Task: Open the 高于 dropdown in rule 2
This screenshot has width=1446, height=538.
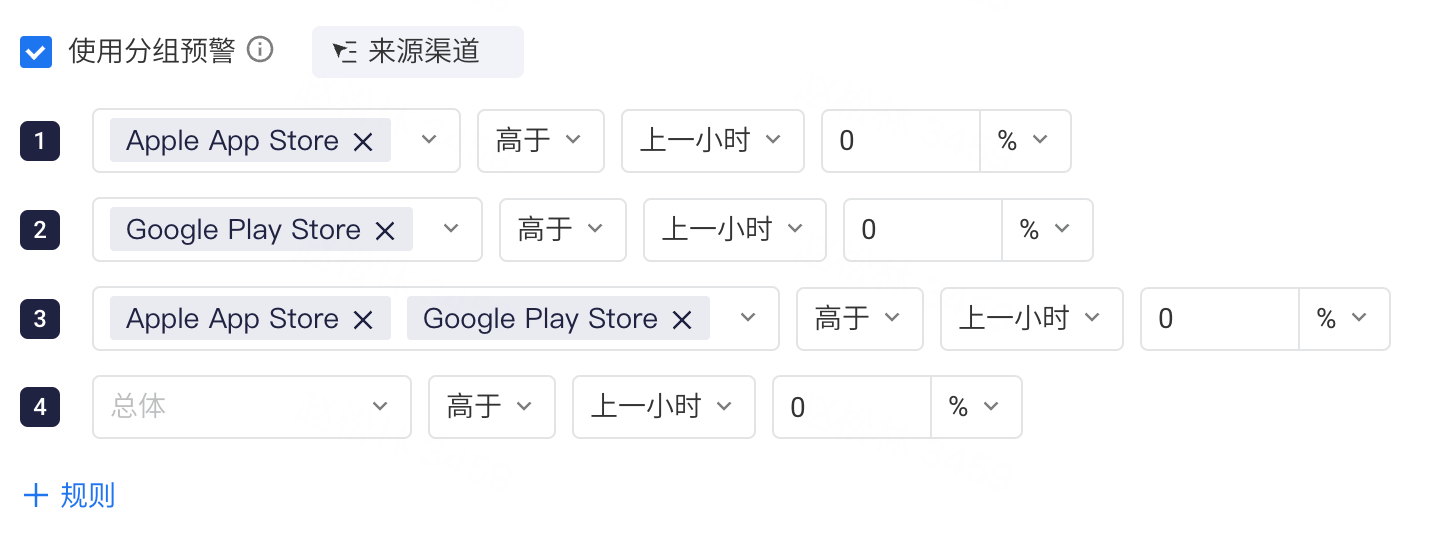Action: [563, 230]
